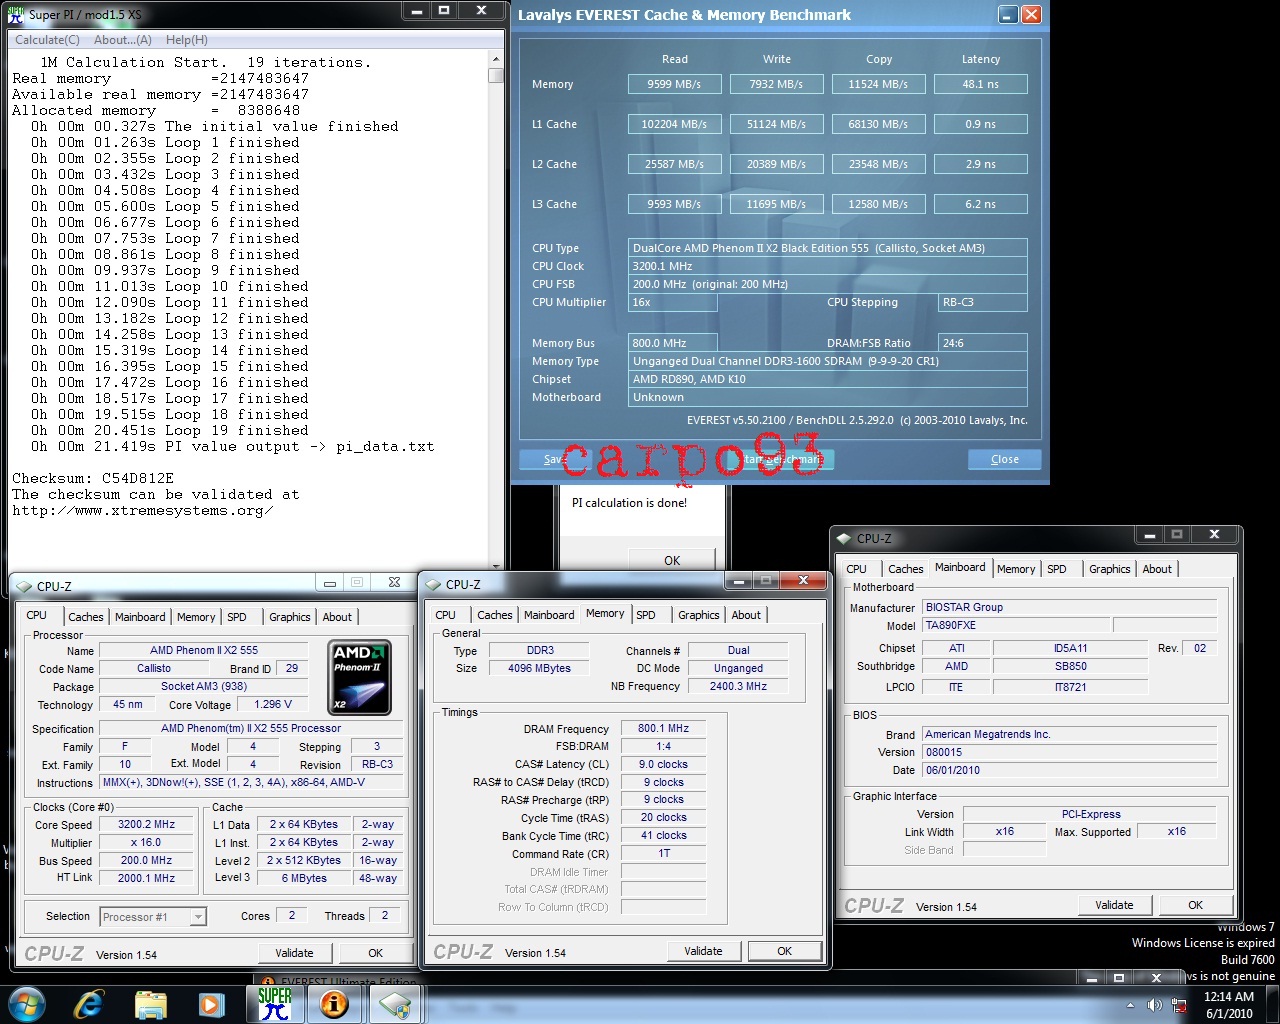The width and height of the screenshot is (1280, 1024).
Task: Switch to Caches tab in left CPU-Z
Action: coord(86,617)
